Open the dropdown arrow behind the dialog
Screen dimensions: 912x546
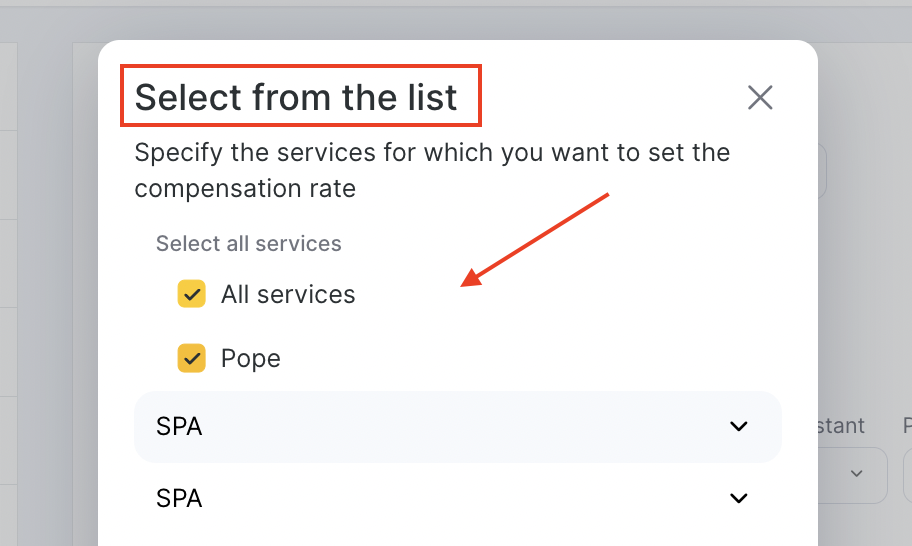857,473
